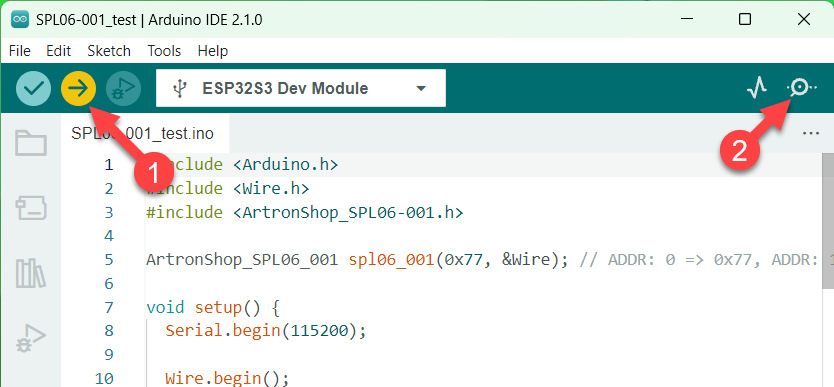Open the Serial Plotter icon
Screen dimensions: 834x387
(756, 88)
